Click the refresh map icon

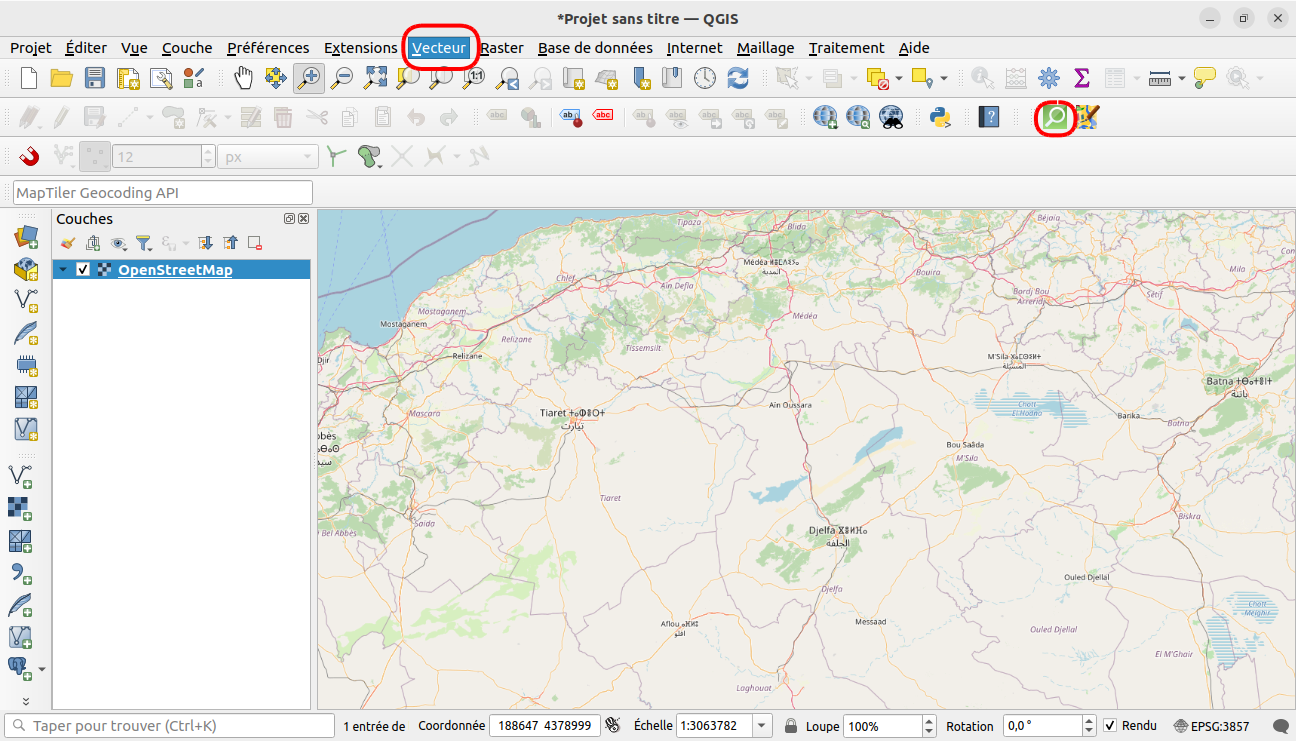[738, 77]
